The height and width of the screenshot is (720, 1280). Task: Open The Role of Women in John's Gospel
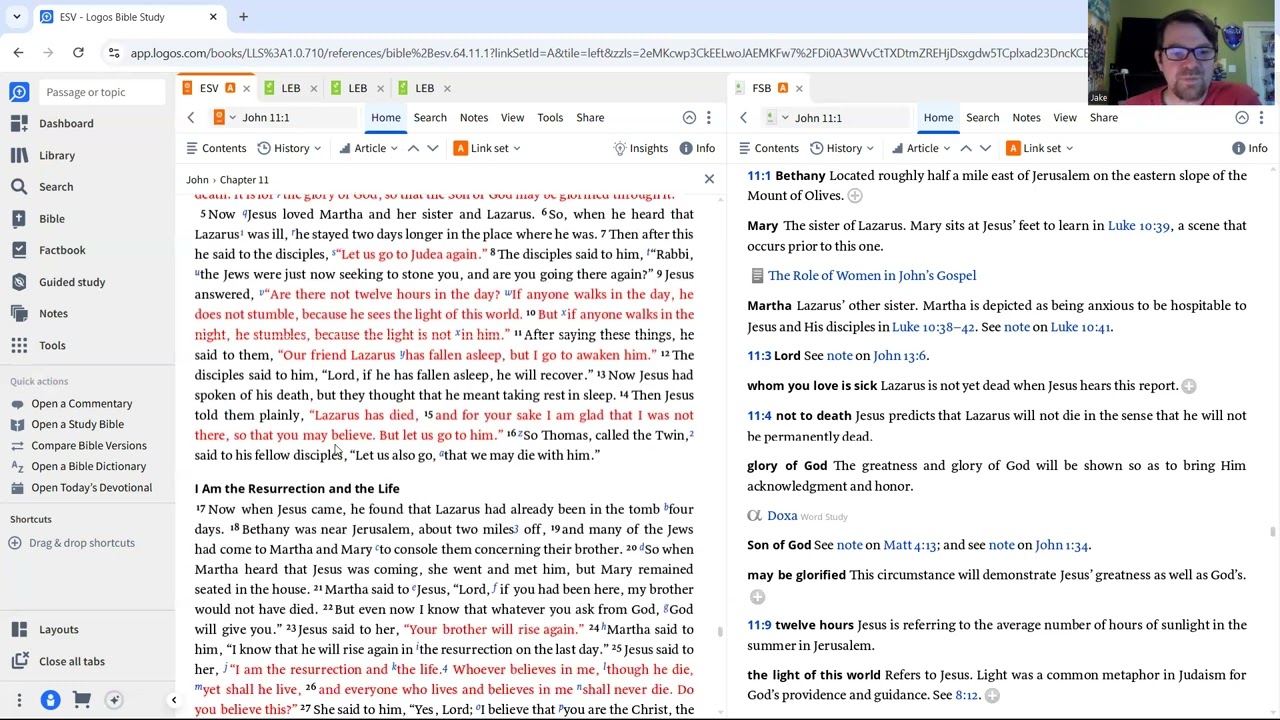click(871, 276)
